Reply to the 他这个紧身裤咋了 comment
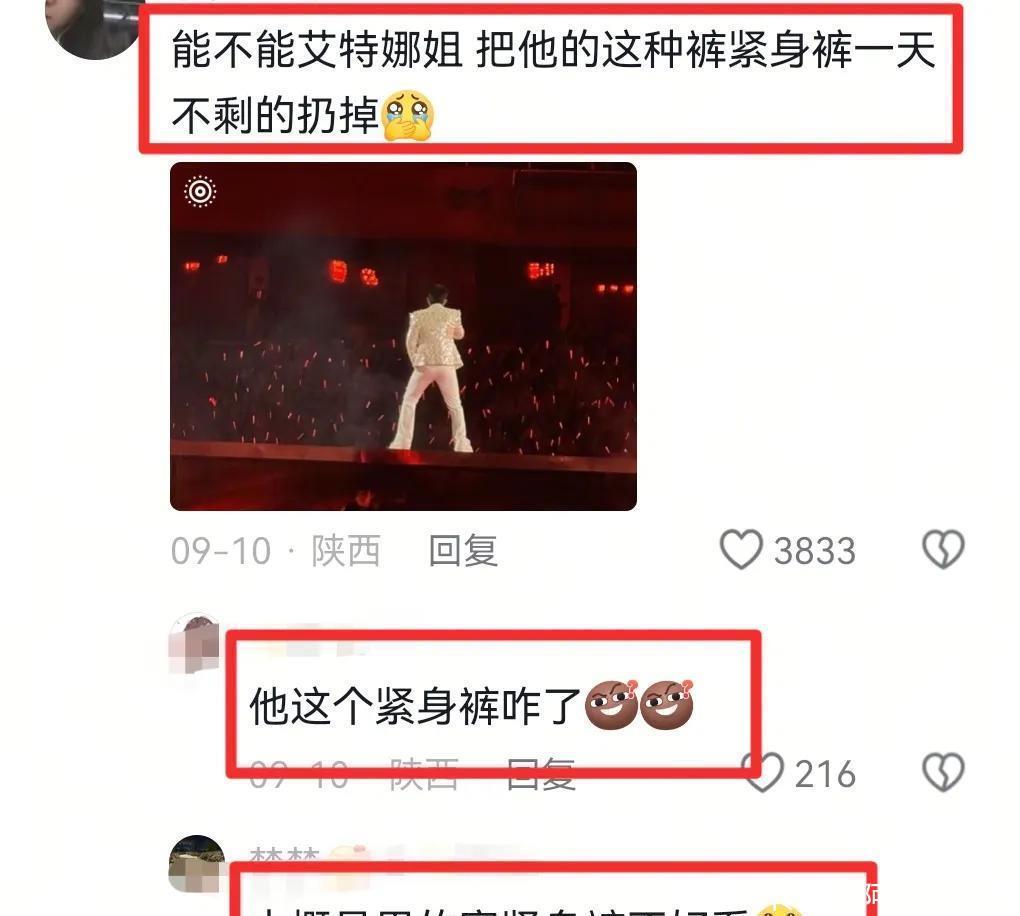Image resolution: width=1020 pixels, height=916 pixels. (541, 774)
